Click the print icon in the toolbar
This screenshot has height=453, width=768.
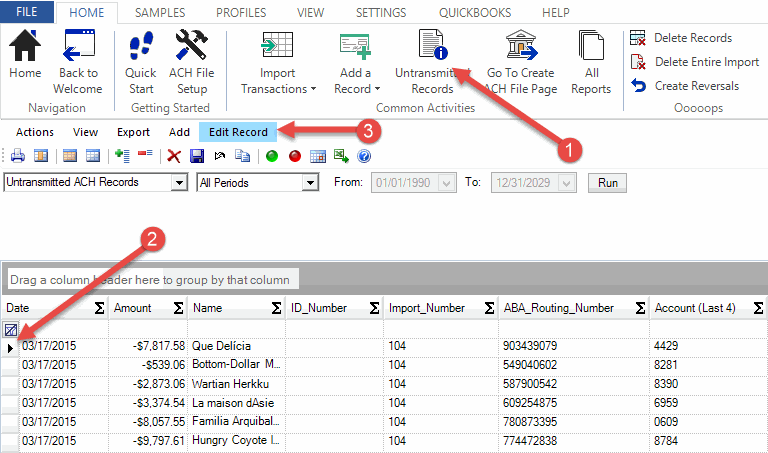[x=17, y=156]
